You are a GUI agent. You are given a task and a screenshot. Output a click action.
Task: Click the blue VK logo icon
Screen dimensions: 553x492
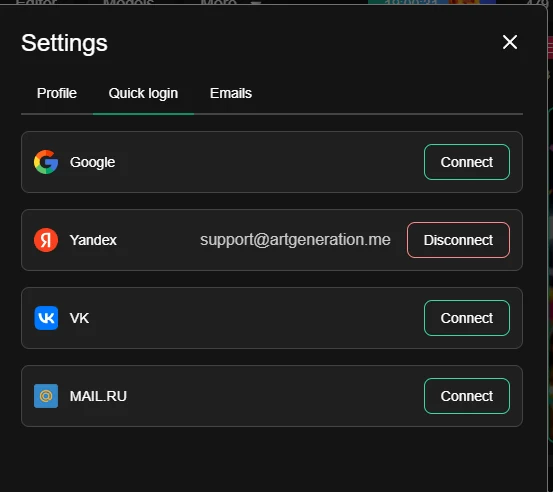click(x=46, y=318)
